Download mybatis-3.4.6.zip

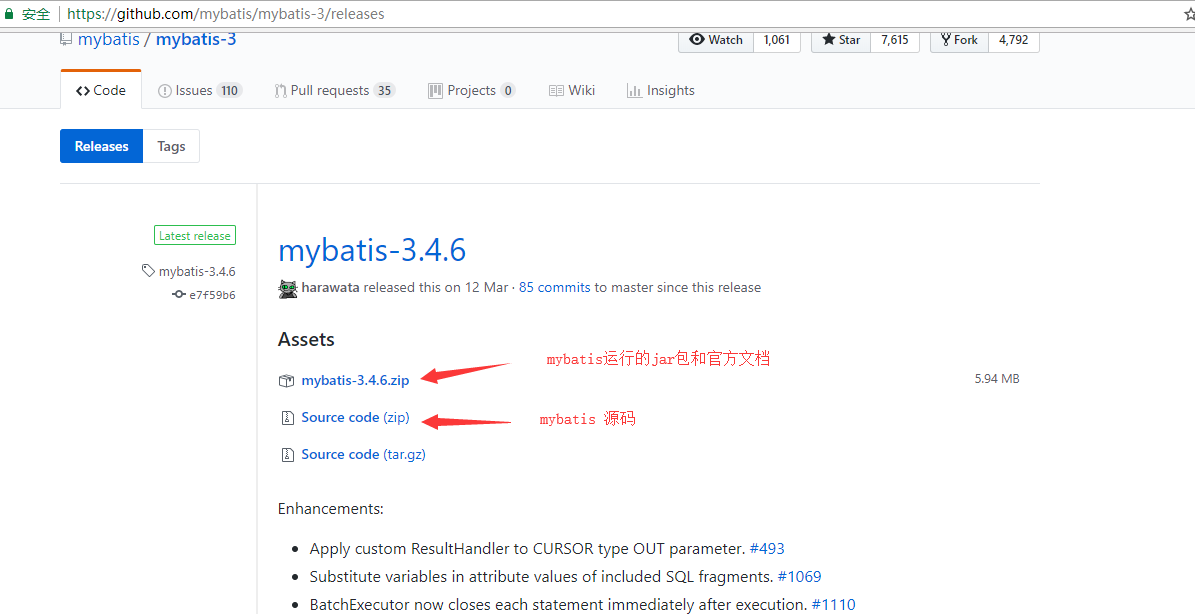point(355,380)
